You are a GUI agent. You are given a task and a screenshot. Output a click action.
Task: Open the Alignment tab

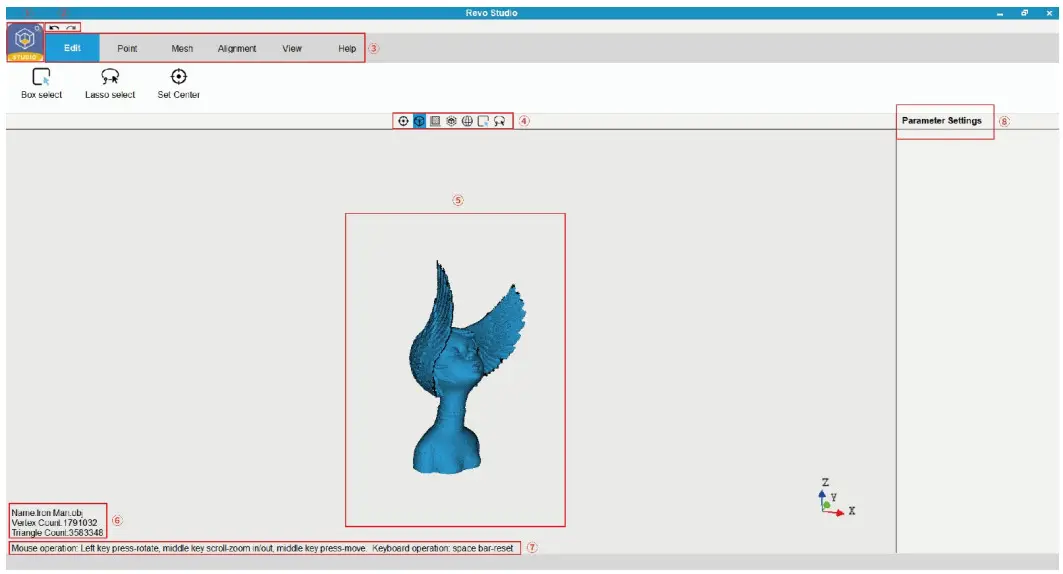pos(237,48)
